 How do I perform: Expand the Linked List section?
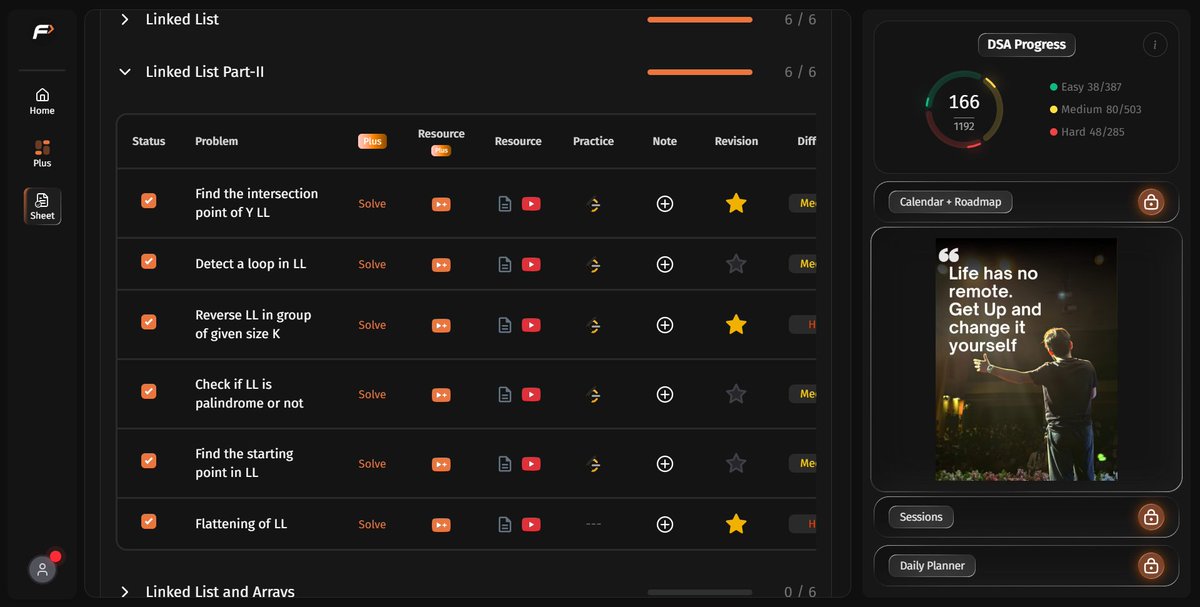125,19
